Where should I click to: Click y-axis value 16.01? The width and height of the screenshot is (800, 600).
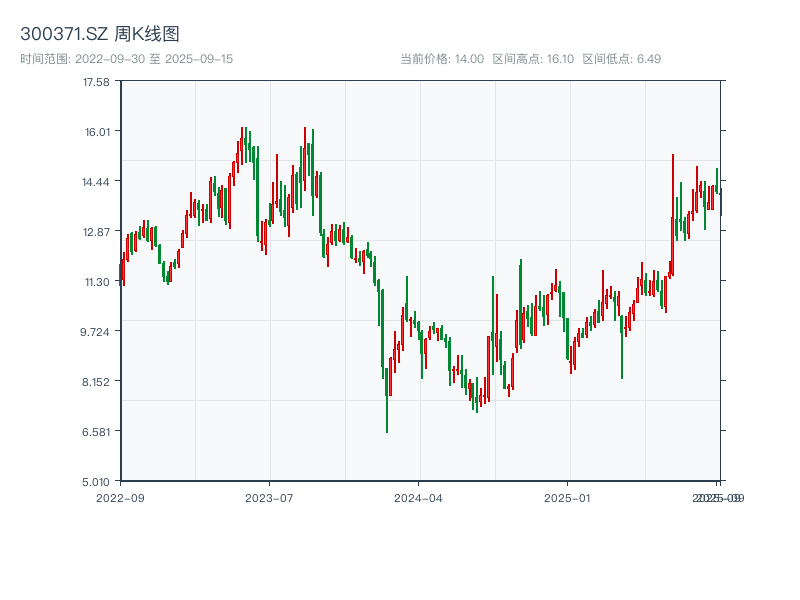[97, 132]
